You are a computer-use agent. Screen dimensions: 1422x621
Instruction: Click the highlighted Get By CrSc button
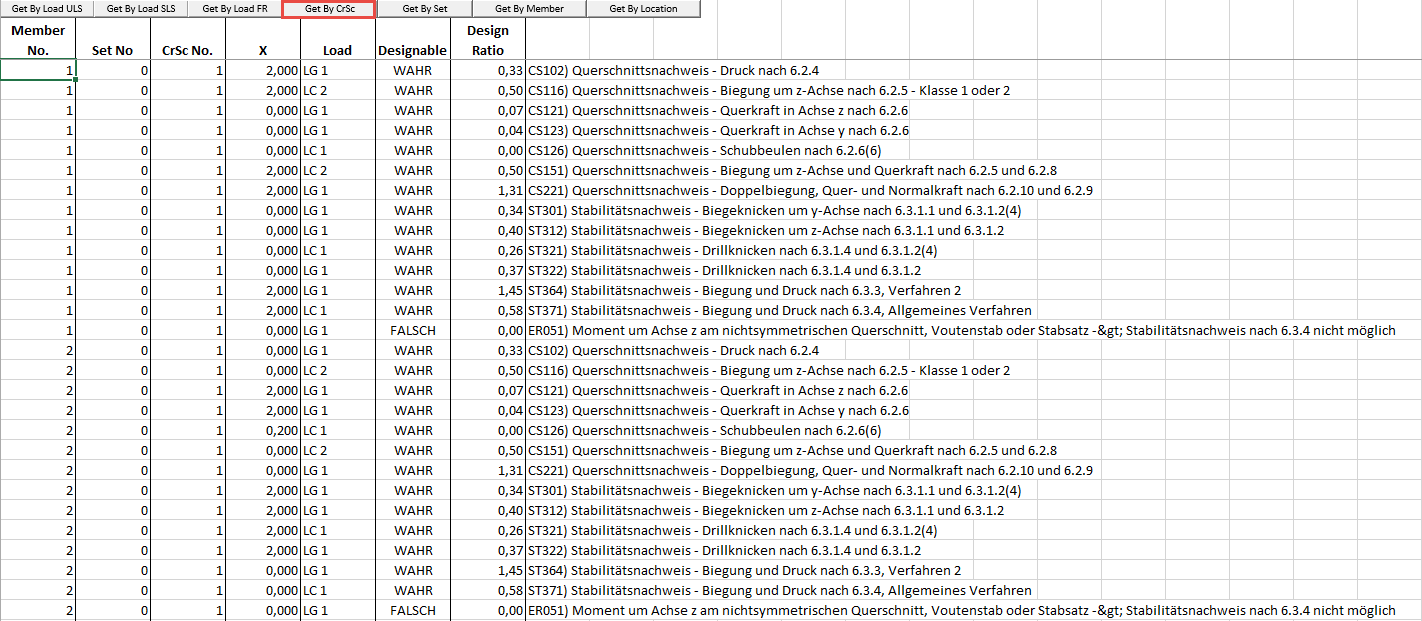point(329,9)
